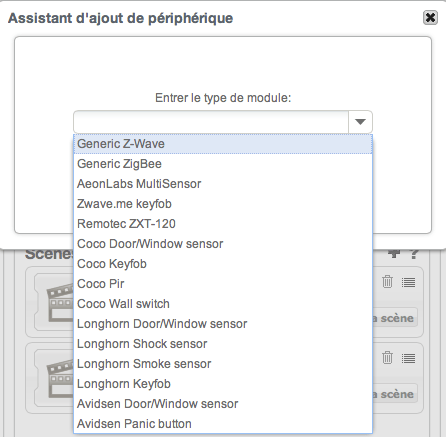
Task: Choose Longhorn Door/Window sensor
Action: coord(223,324)
